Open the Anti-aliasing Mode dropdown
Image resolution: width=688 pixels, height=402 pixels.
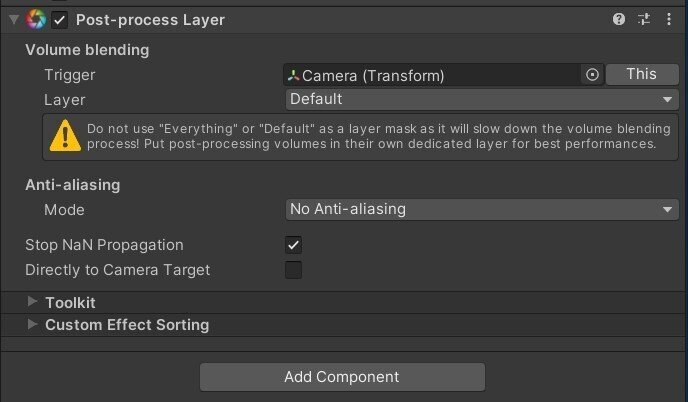click(482, 209)
